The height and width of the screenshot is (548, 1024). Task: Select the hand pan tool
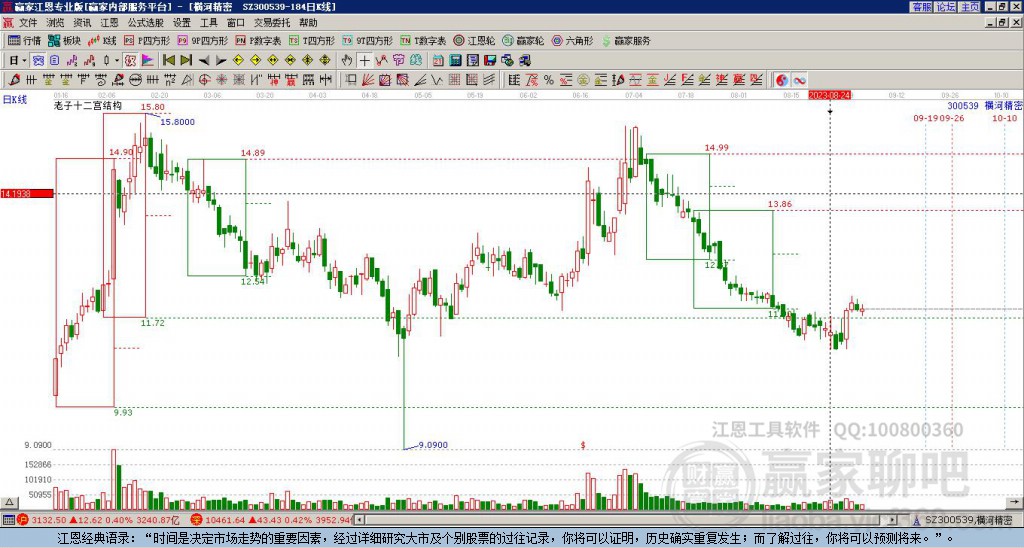pyautogui.click(x=347, y=61)
